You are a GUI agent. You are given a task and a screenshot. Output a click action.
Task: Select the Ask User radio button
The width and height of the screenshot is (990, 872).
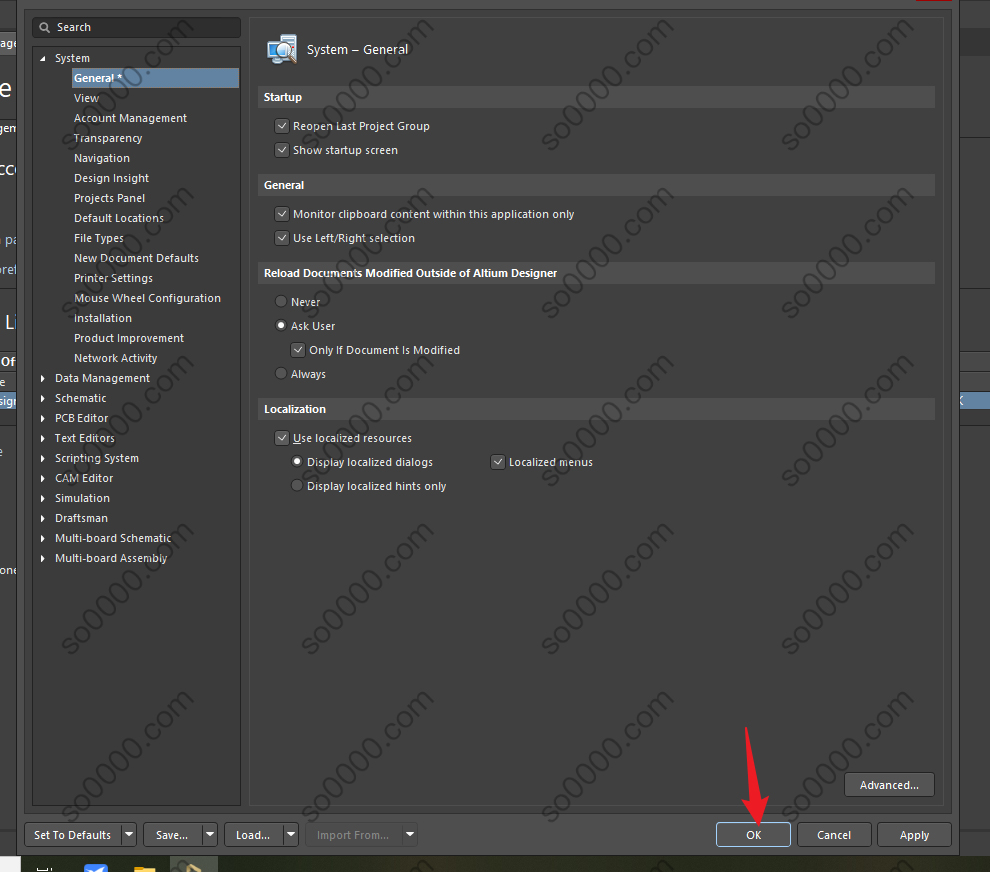pos(281,325)
